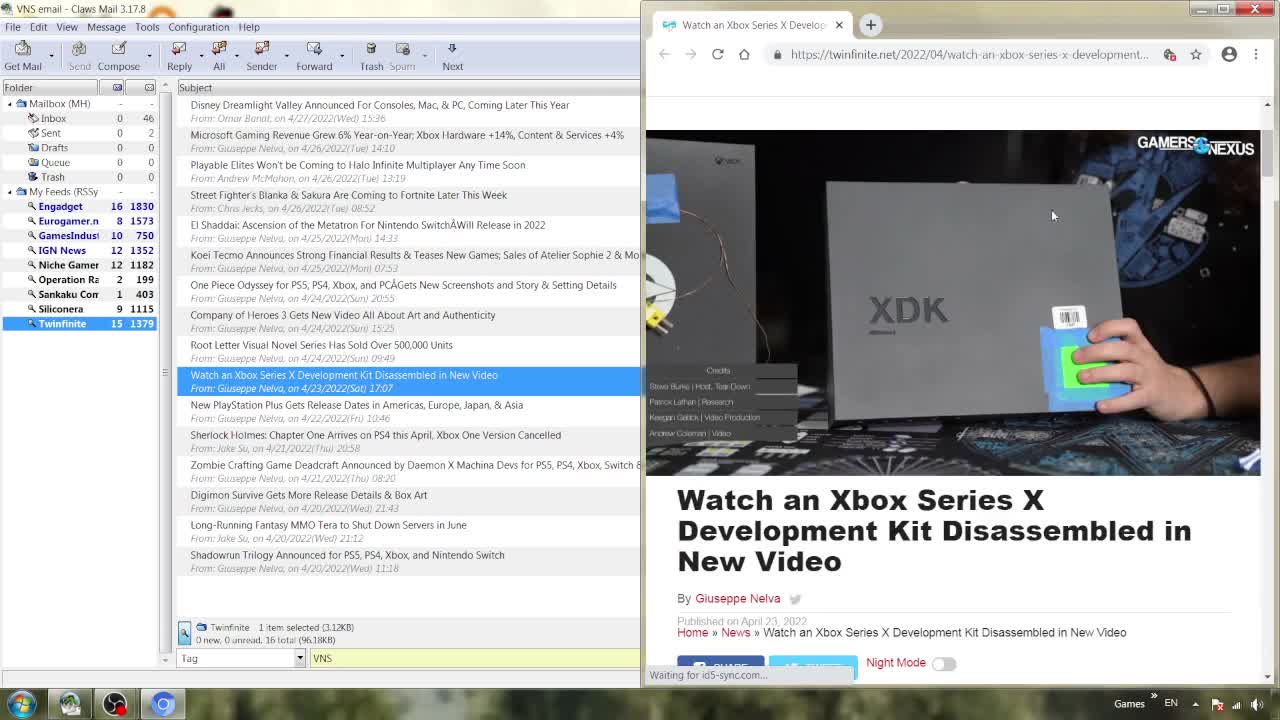Click the twinfinite.net address bar
This screenshot has width=1280, height=720.
969,54
